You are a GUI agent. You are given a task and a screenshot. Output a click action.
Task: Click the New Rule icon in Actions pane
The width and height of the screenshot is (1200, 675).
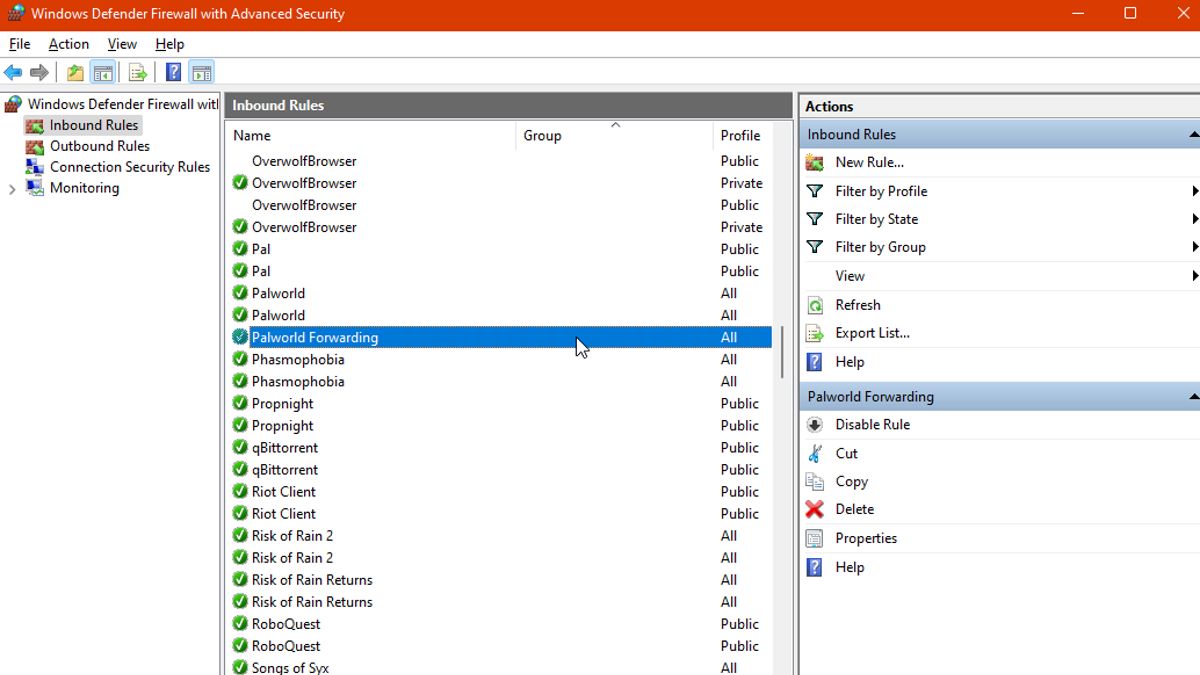(x=816, y=162)
